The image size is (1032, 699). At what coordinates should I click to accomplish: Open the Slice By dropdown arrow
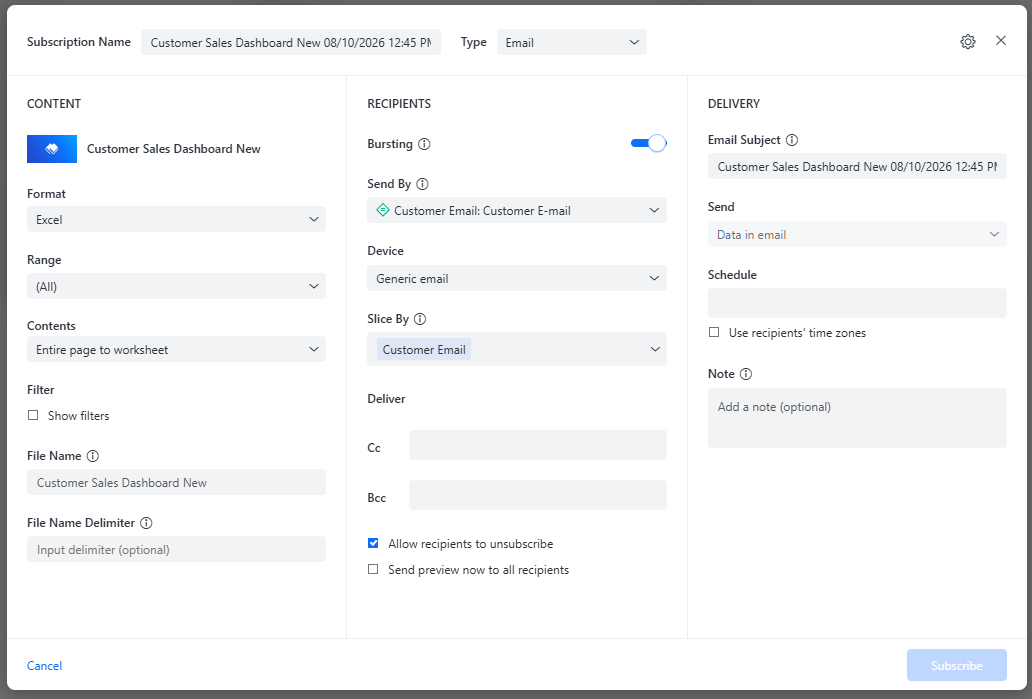click(x=655, y=349)
